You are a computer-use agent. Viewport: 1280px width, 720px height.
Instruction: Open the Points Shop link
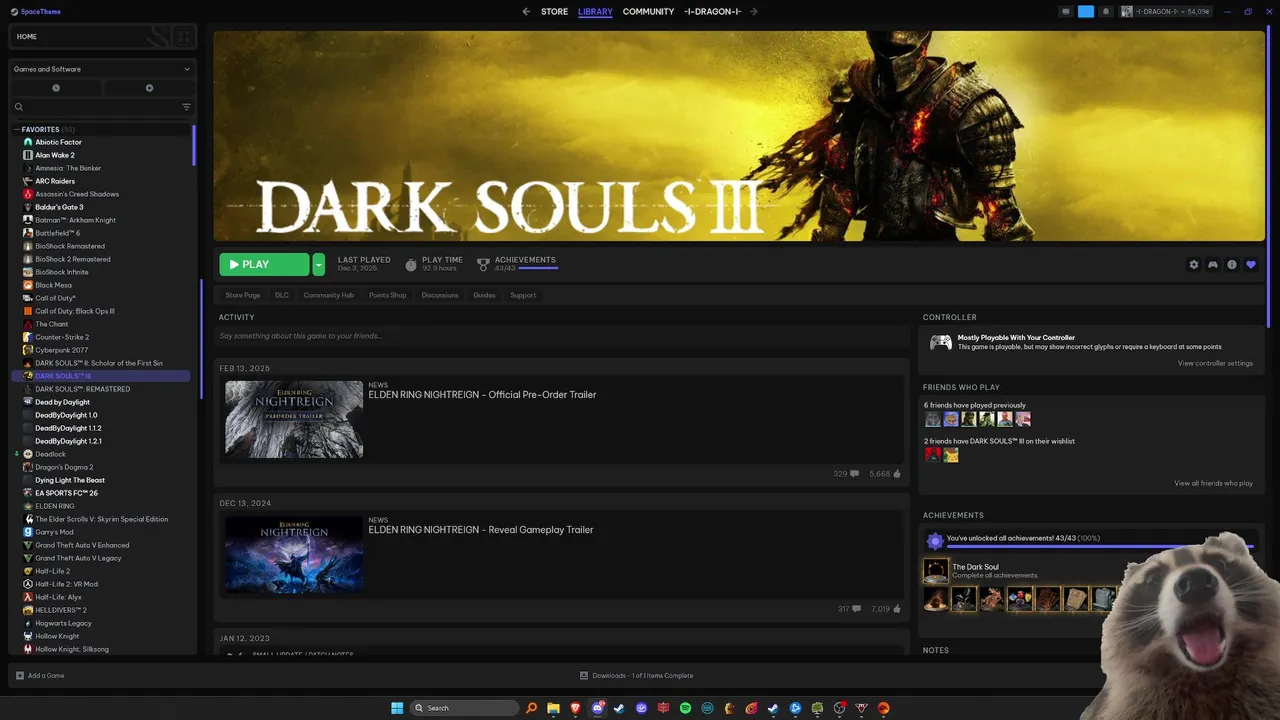tap(388, 295)
